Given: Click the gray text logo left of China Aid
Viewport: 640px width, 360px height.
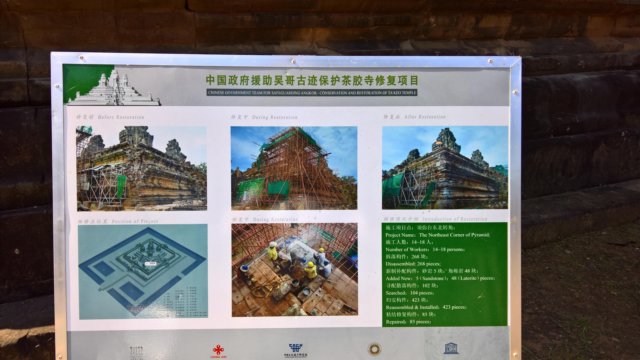Looking at the screenshot, I should (x=136, y=352).
